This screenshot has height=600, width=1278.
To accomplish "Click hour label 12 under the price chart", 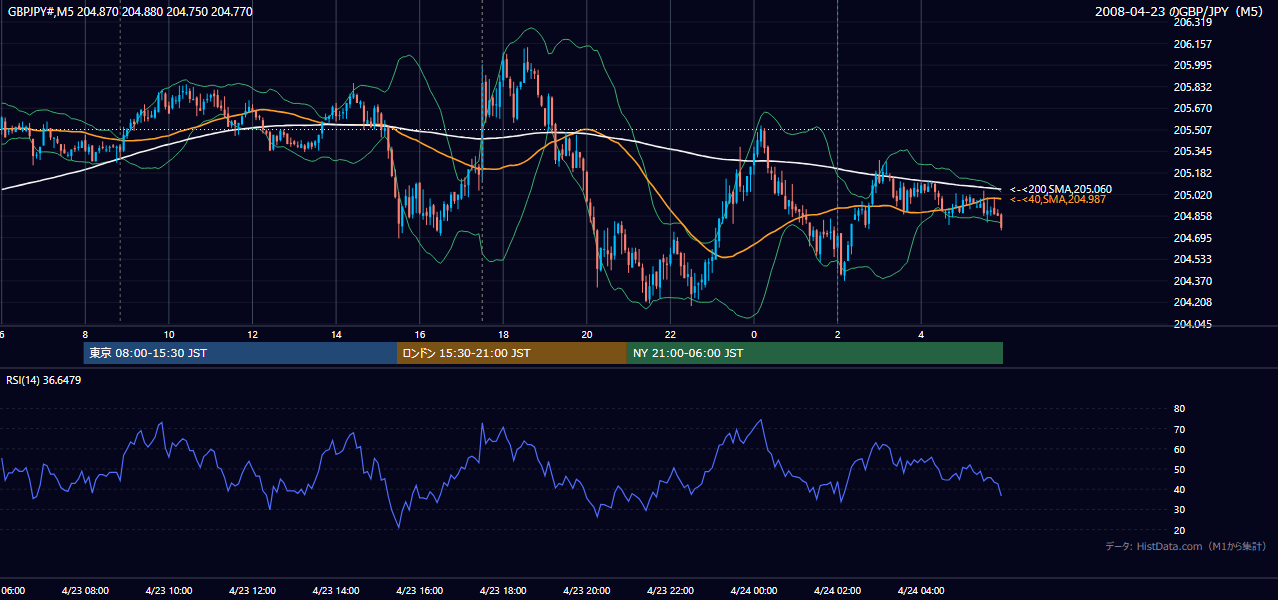I will pyautogui.click(x=252, y=335).
